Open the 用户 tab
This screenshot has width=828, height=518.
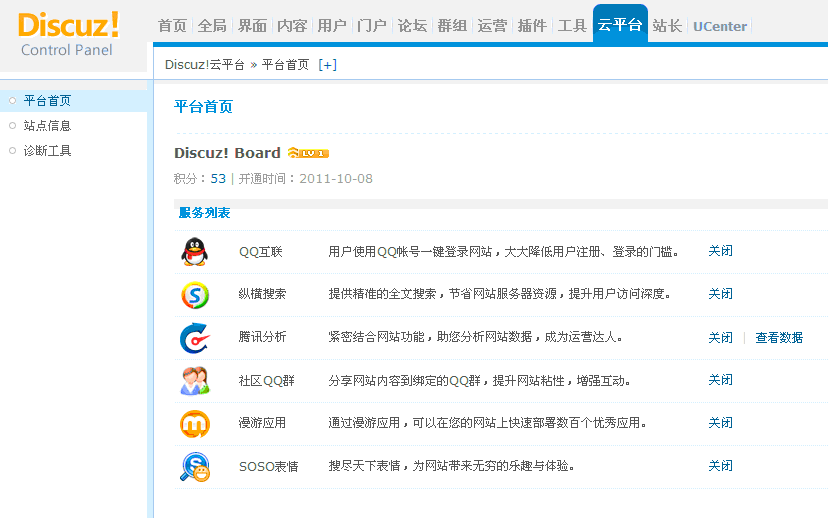332,25
